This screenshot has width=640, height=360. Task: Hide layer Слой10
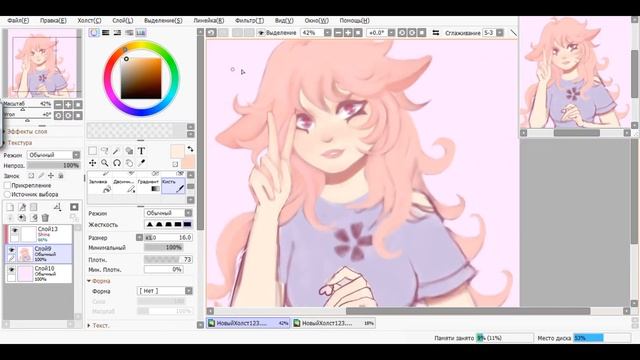(11, 270)
